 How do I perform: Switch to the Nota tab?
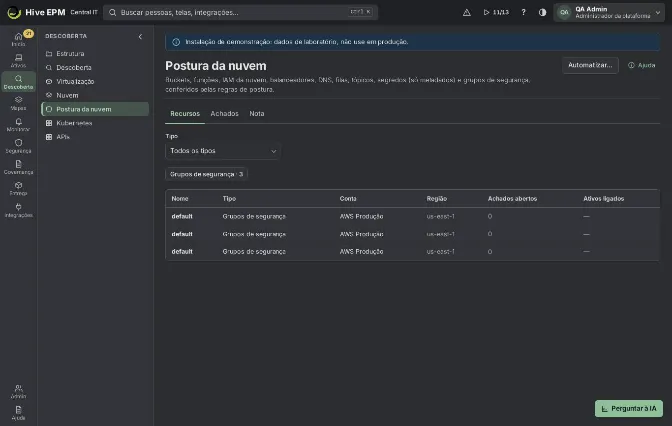pos(257,114)
